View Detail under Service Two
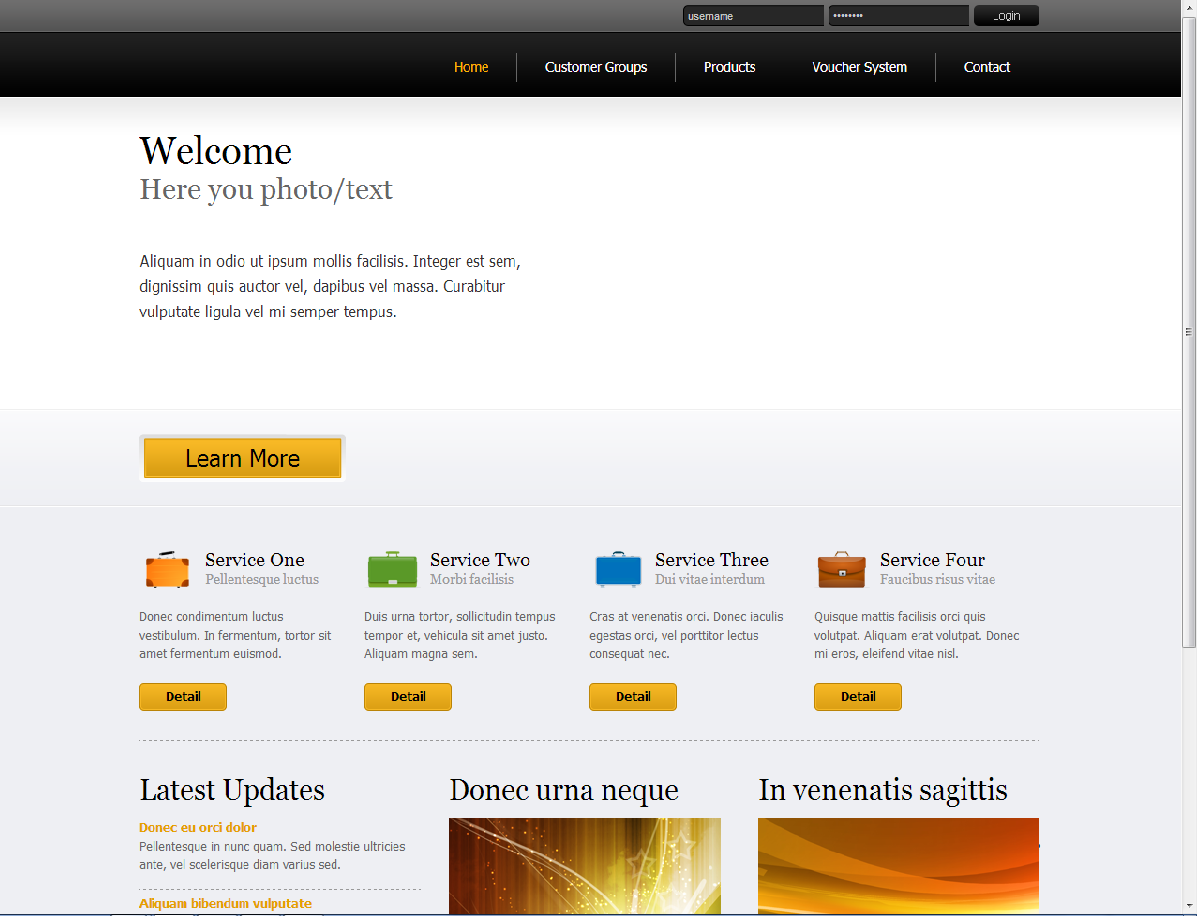This screenshot has width=1198, height=919. tap(408, 697)
